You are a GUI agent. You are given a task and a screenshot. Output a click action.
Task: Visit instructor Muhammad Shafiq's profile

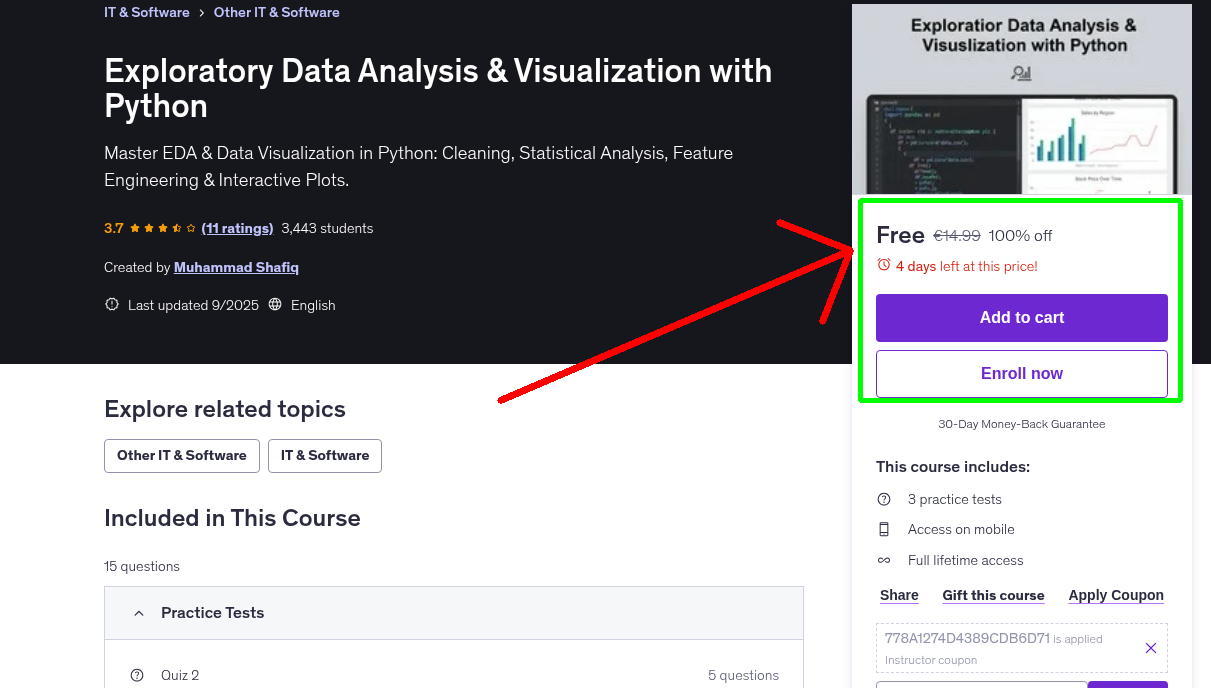pyautogui.click(x=236, y=267)
